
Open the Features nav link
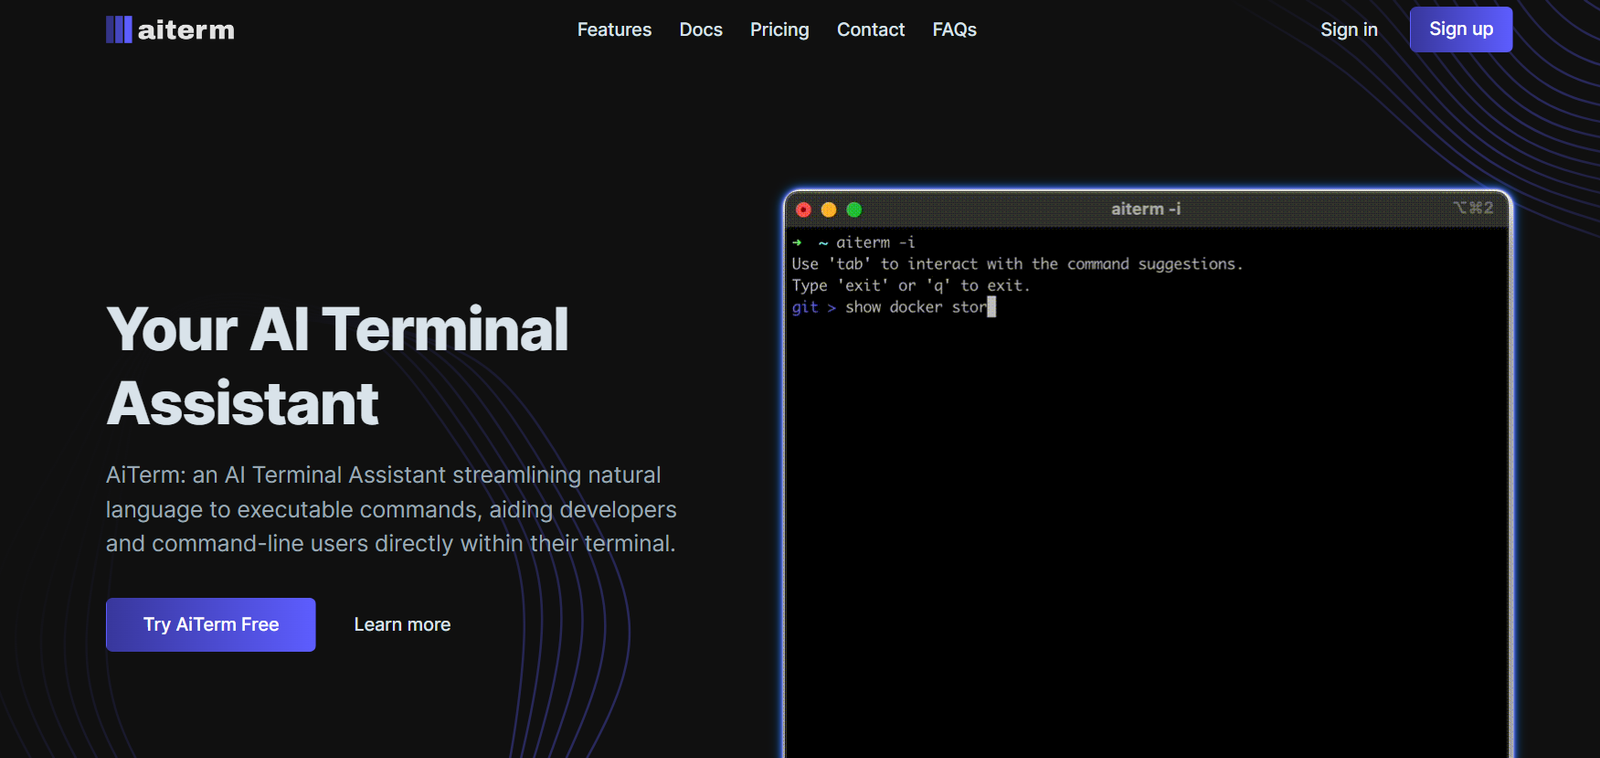614,30
